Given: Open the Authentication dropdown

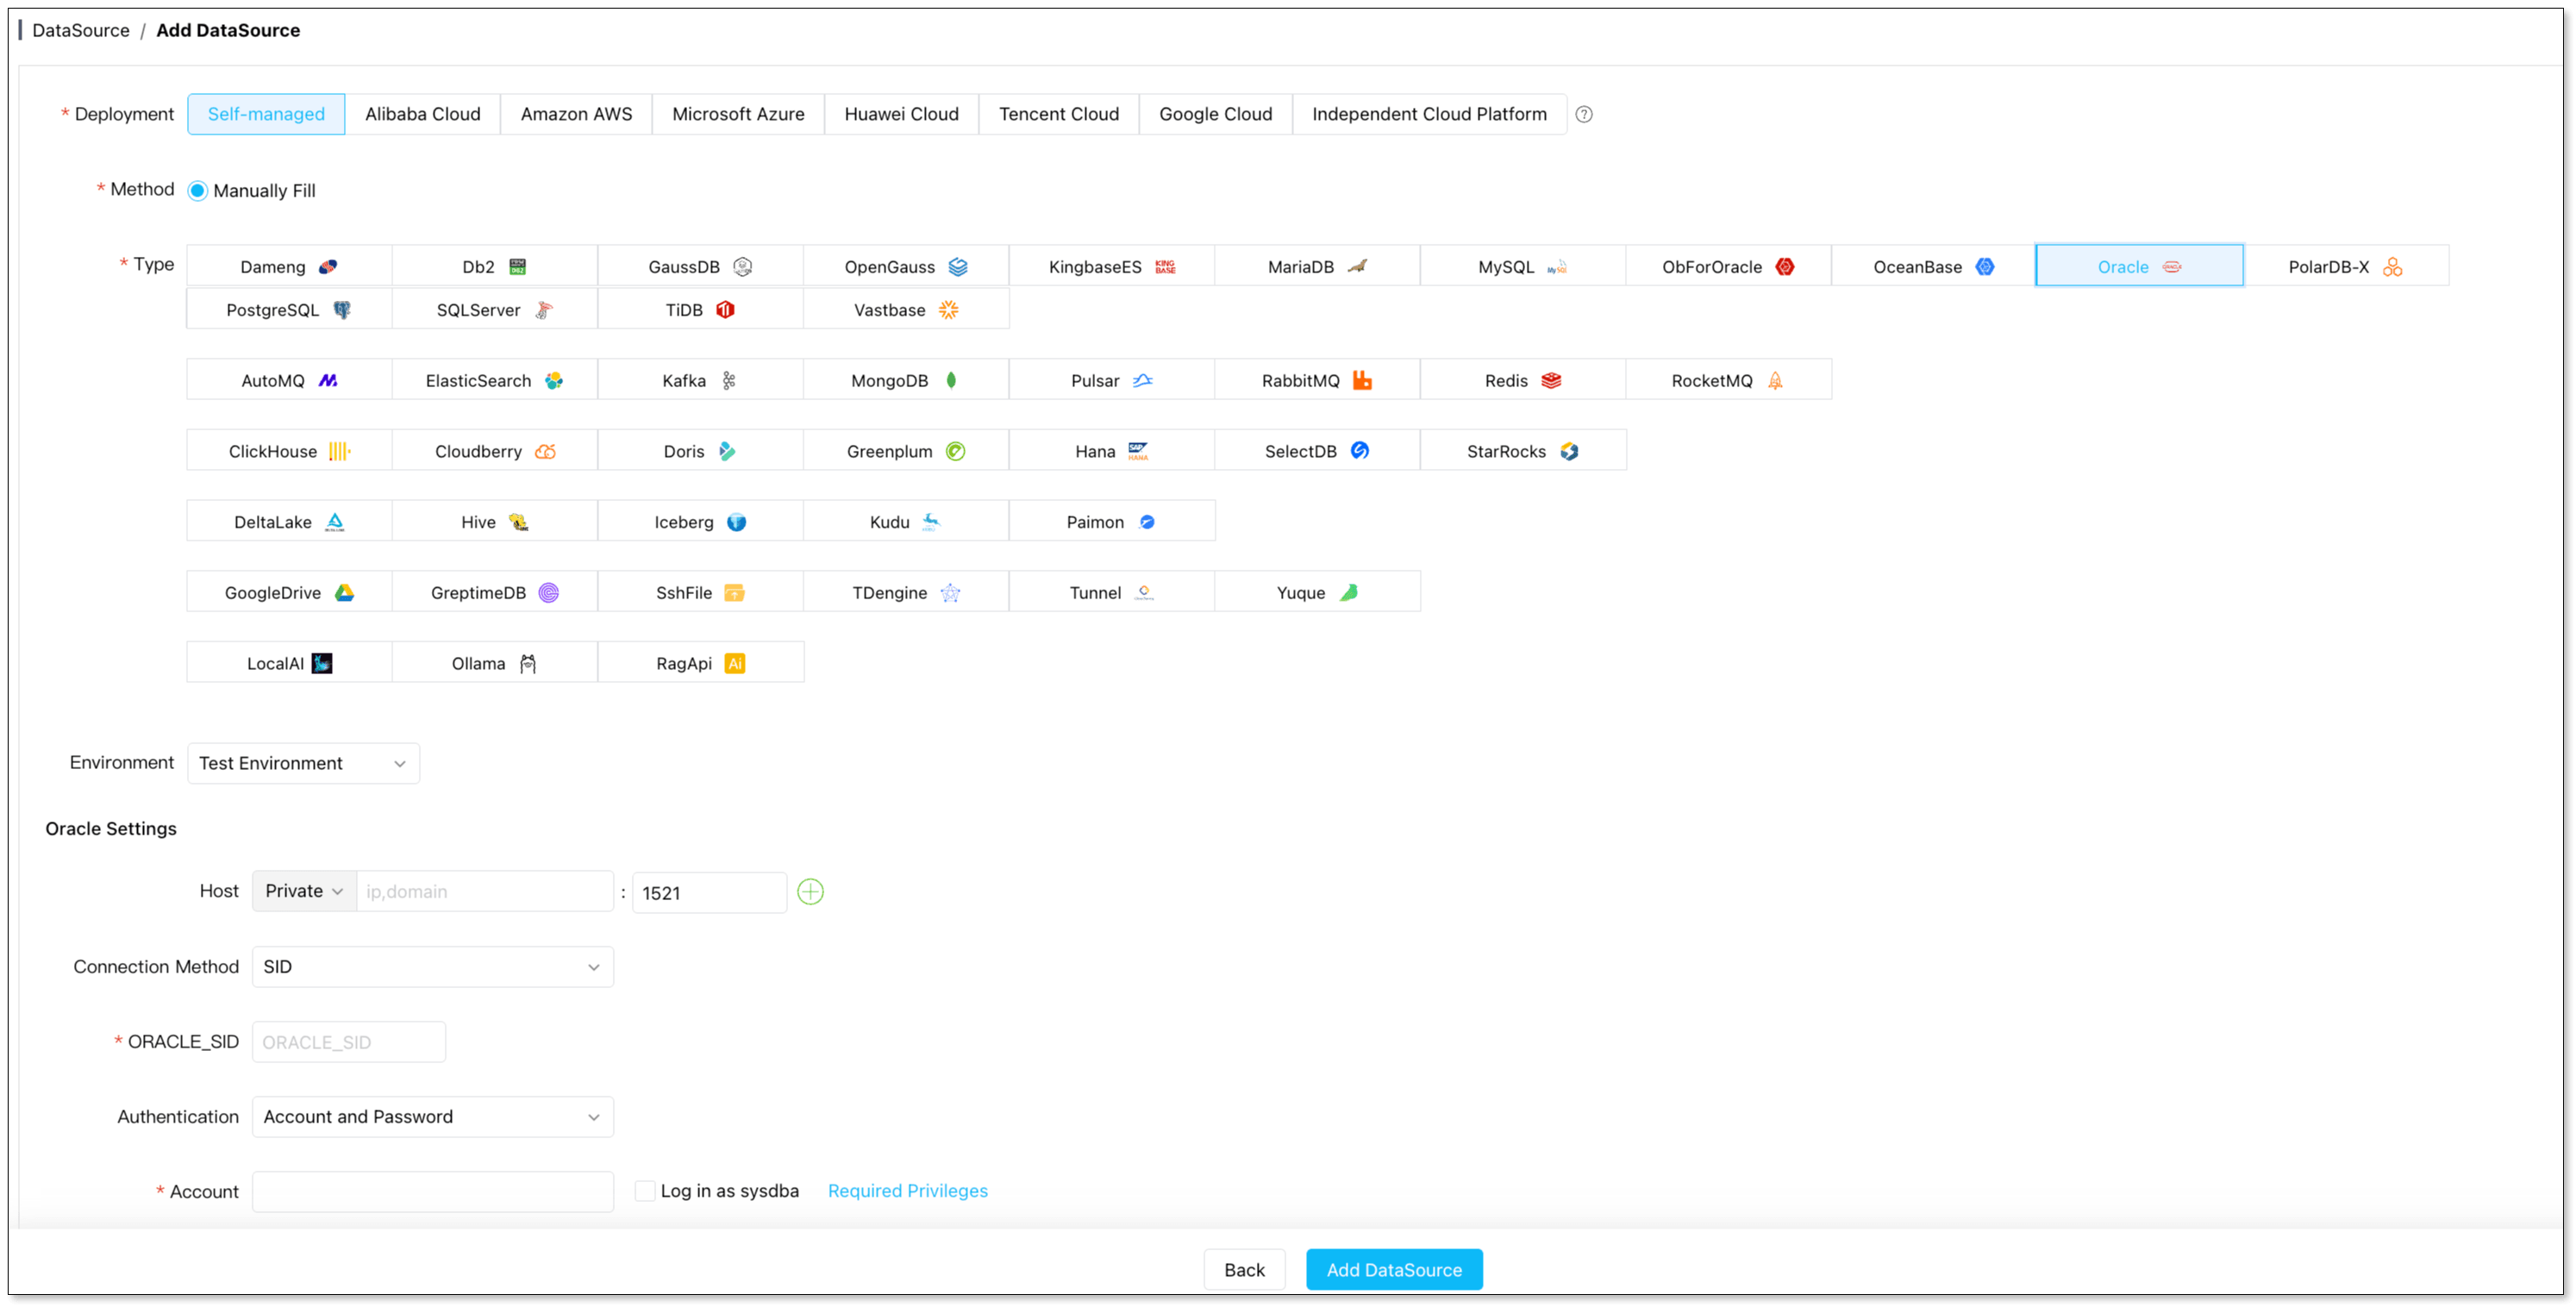Looking at the screenshot, I should coord(432,1117).
